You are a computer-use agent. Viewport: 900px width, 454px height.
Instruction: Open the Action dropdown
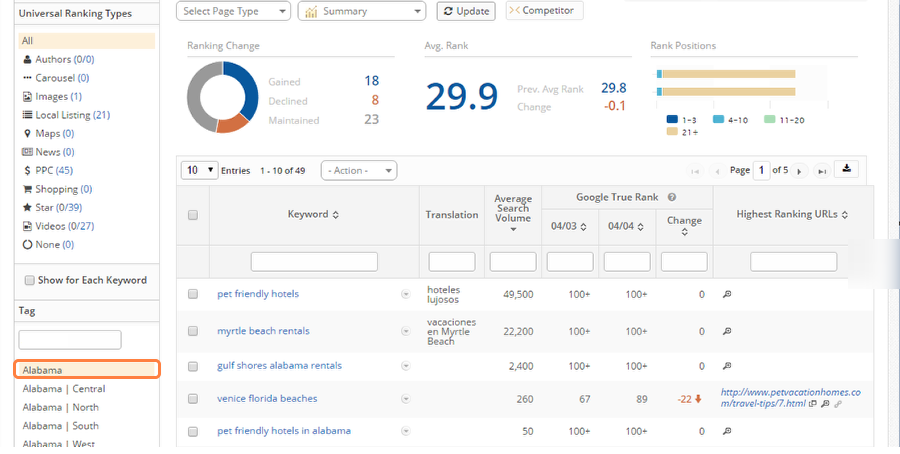(359, 170)
